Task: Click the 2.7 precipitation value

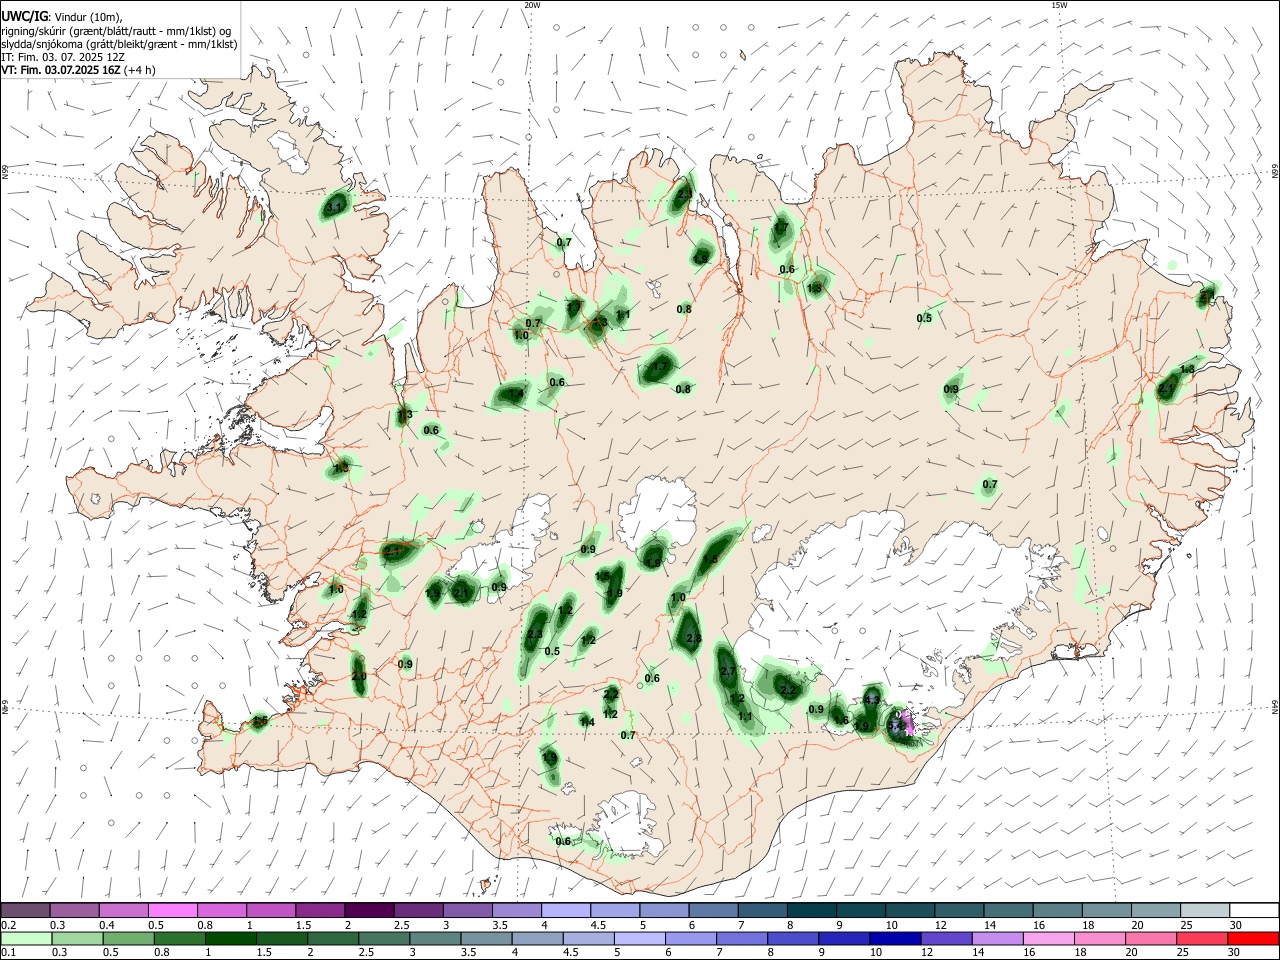Action: (x=728, y=671)
